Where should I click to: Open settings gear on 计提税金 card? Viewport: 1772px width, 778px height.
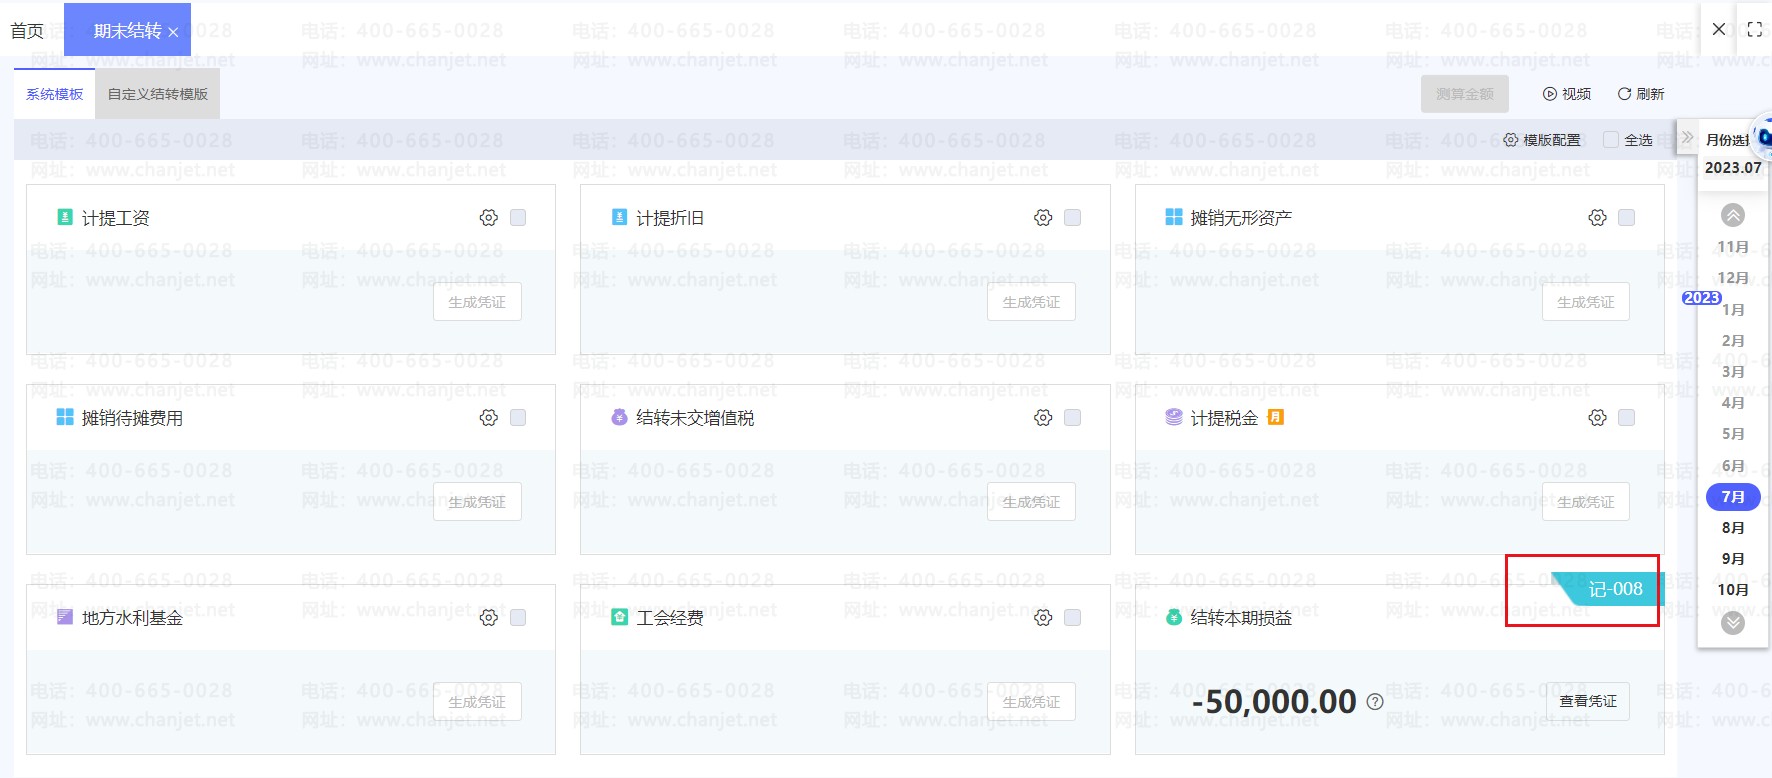pyautogui.click(x=1597, y=417)
